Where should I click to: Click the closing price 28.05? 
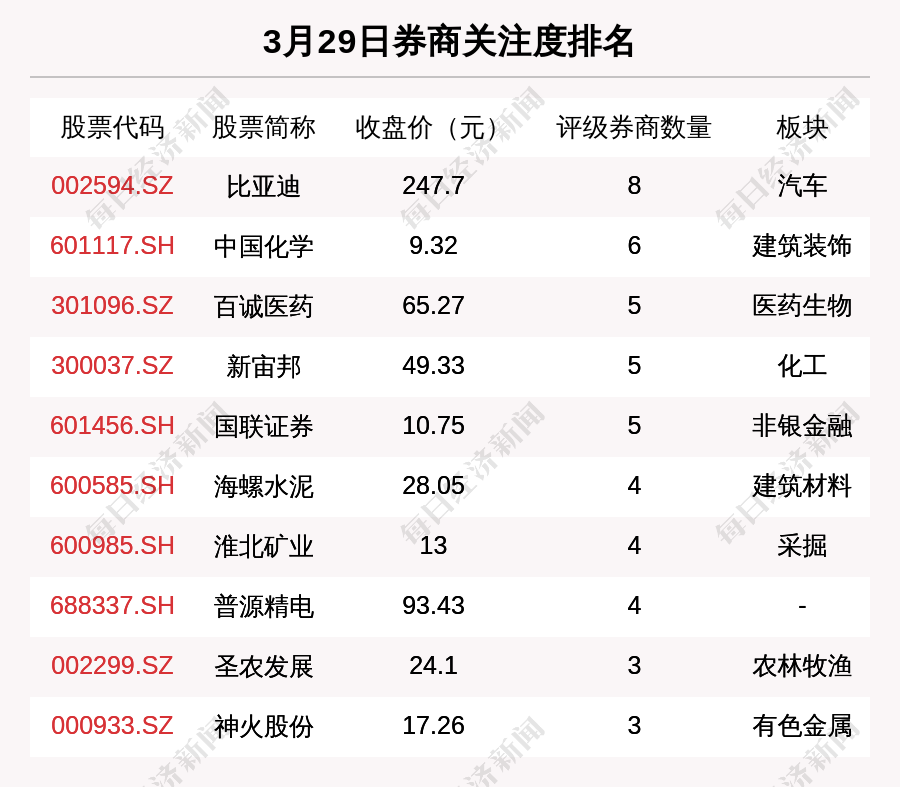pyautogui.click(x=433, y=486)
